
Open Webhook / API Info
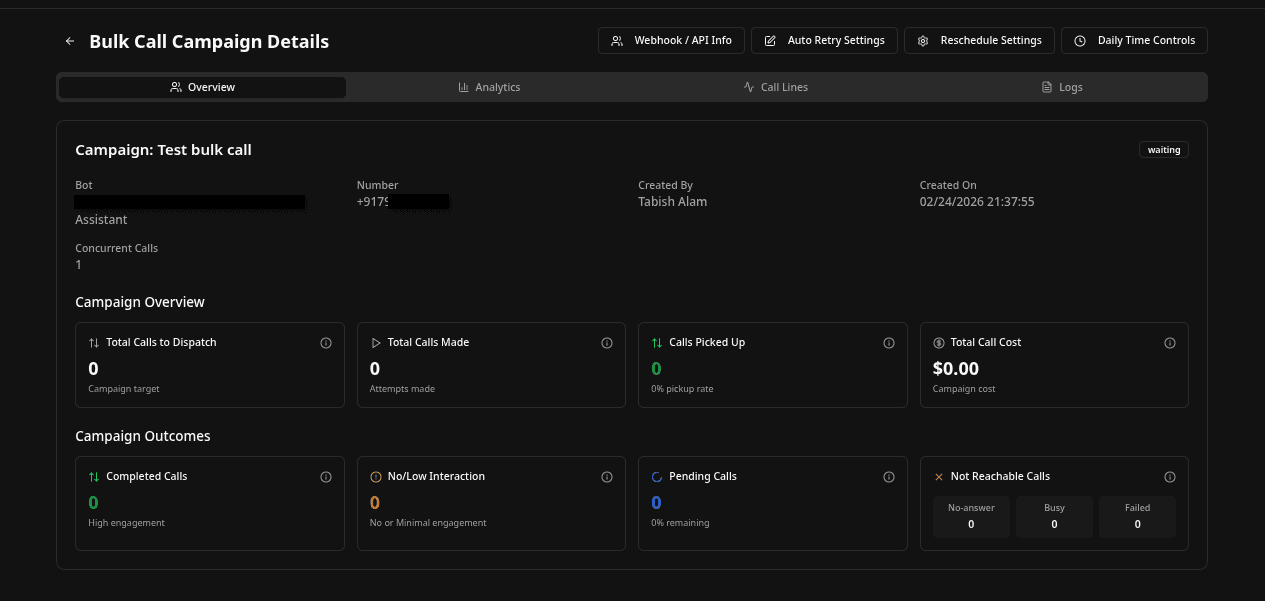tap(671, 40)
